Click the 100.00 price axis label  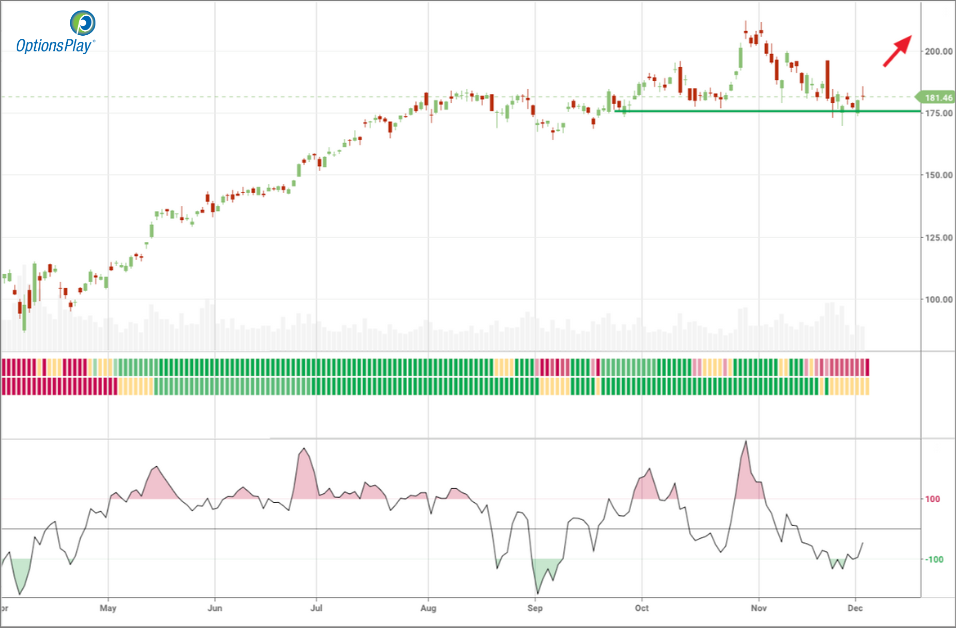tap(938, 299)
